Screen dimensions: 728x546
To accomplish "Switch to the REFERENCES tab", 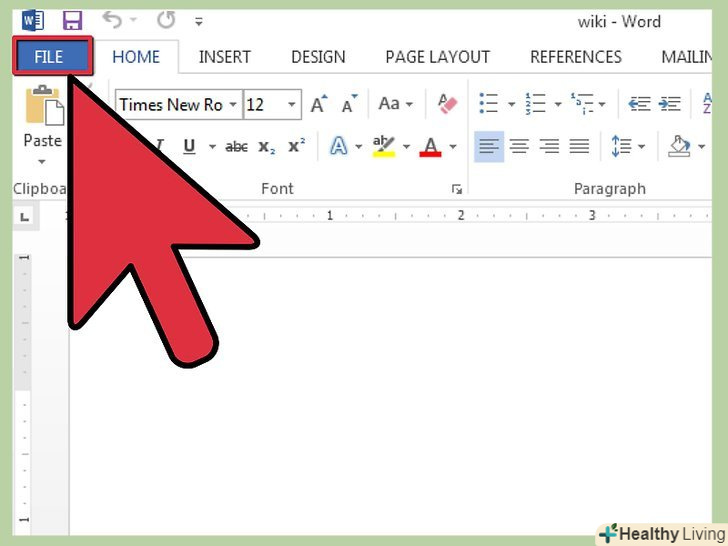I will [x=576, y=57].
